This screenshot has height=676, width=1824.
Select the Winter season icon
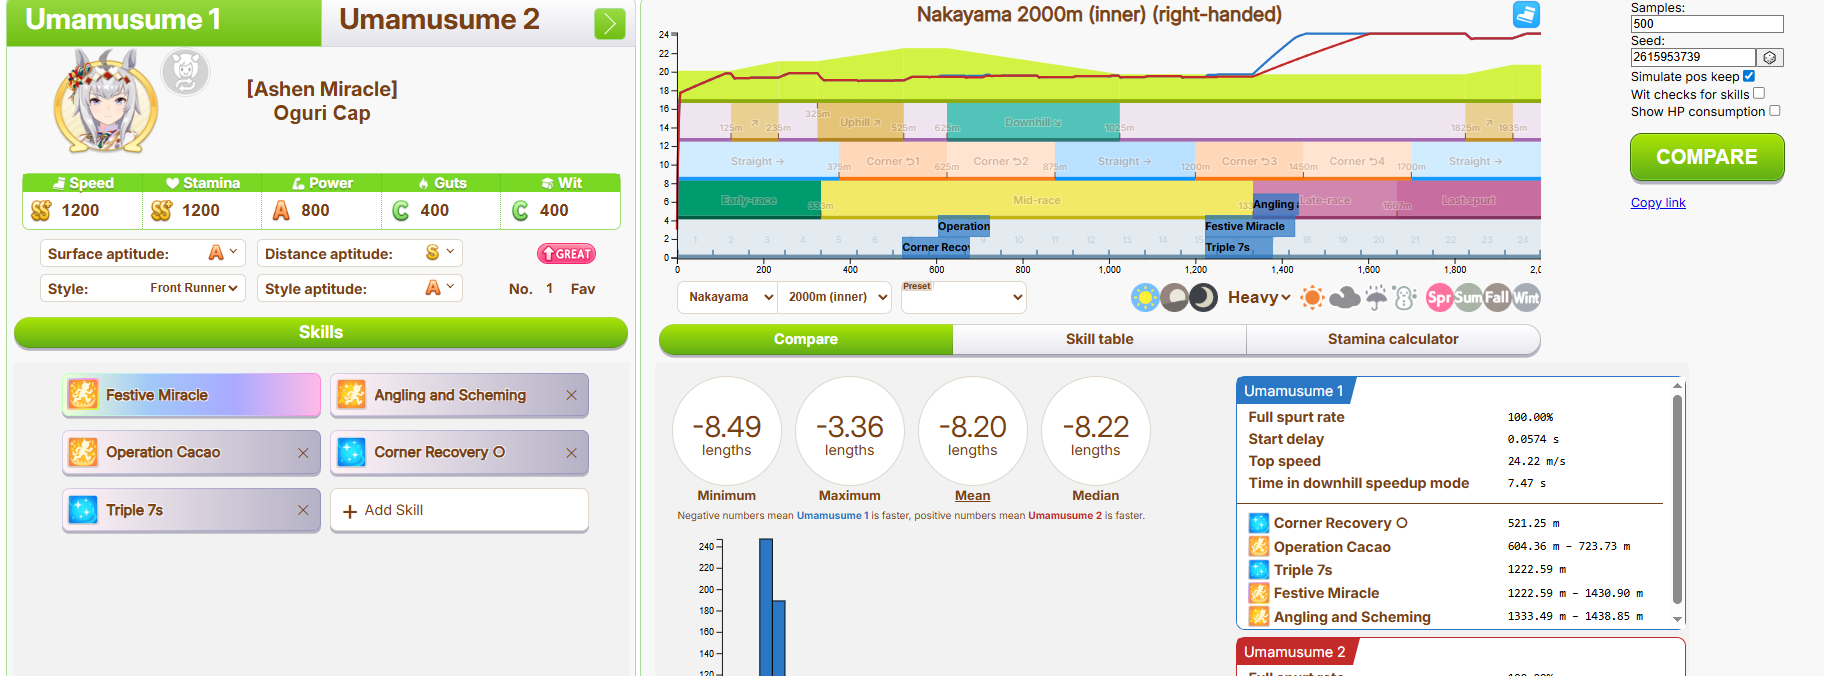coord(1526,297)
